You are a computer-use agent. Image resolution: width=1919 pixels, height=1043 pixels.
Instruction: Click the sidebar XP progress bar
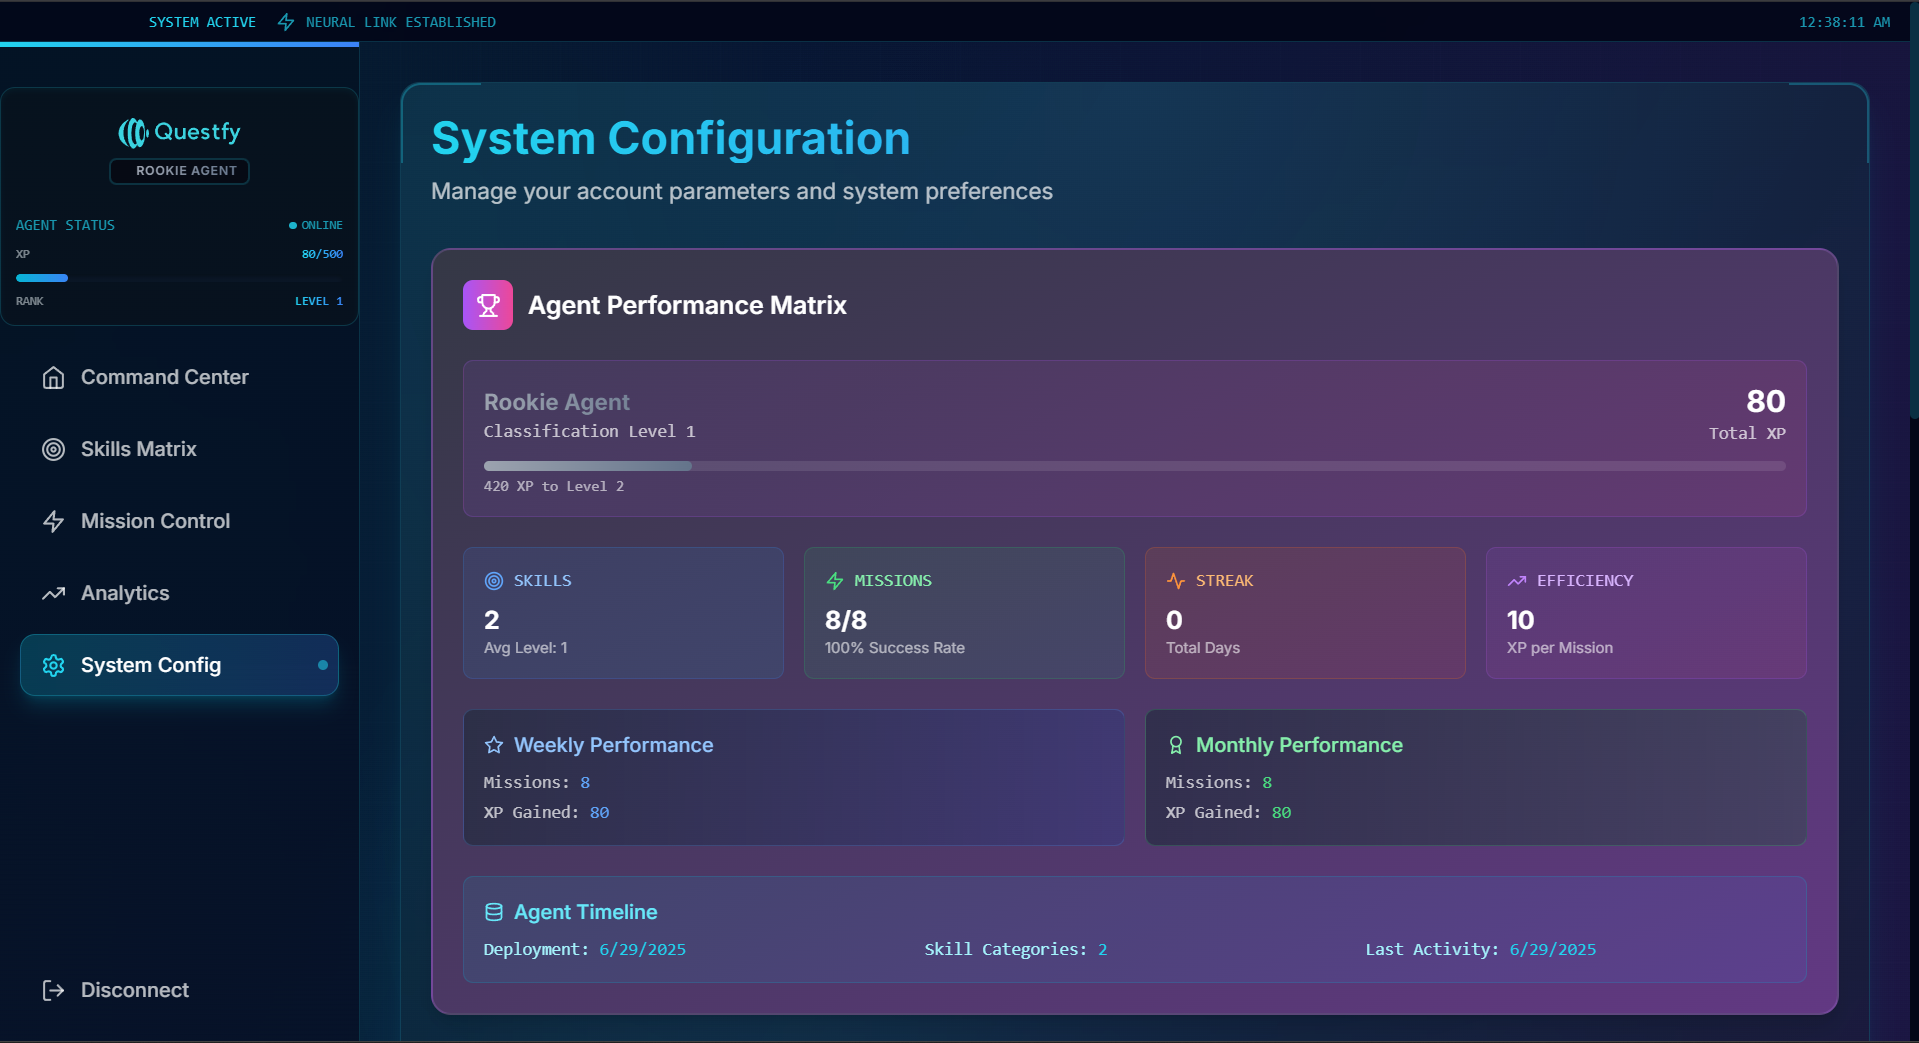coord(180,278)
